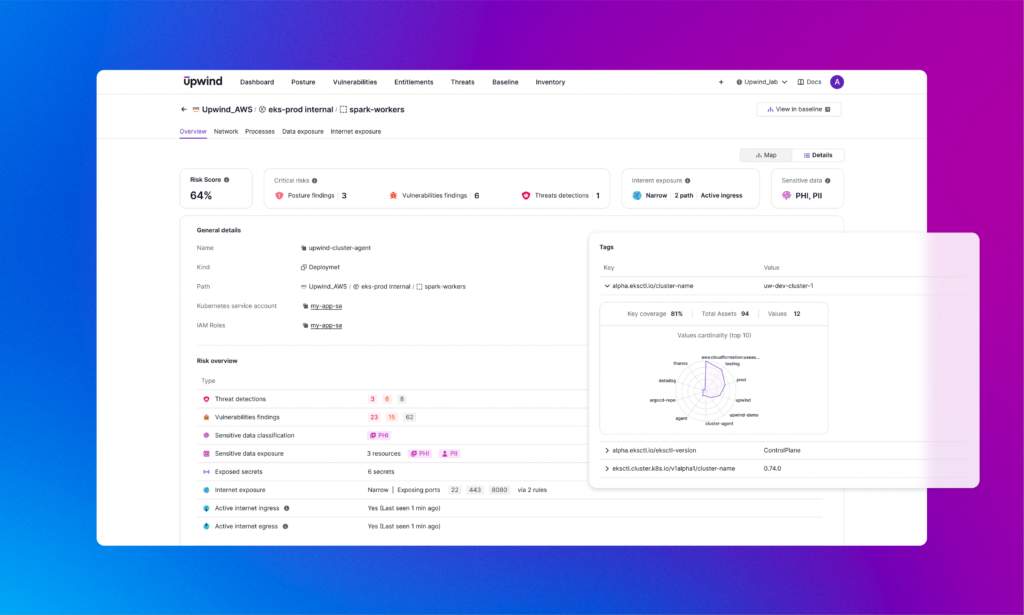Click the PHI, PII brain icon

(786, 195)
